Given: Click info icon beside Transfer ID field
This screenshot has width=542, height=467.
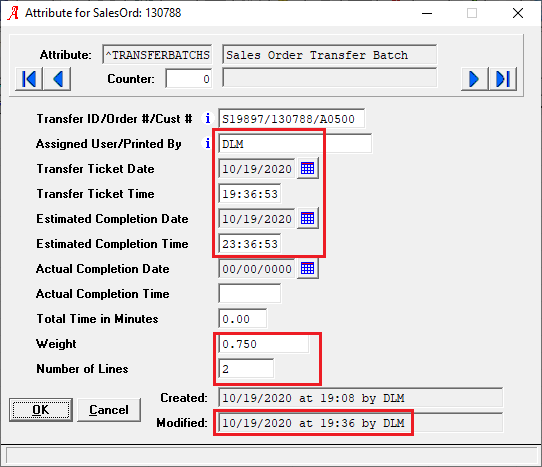Looking at the screenshot, I should (207, 119).
